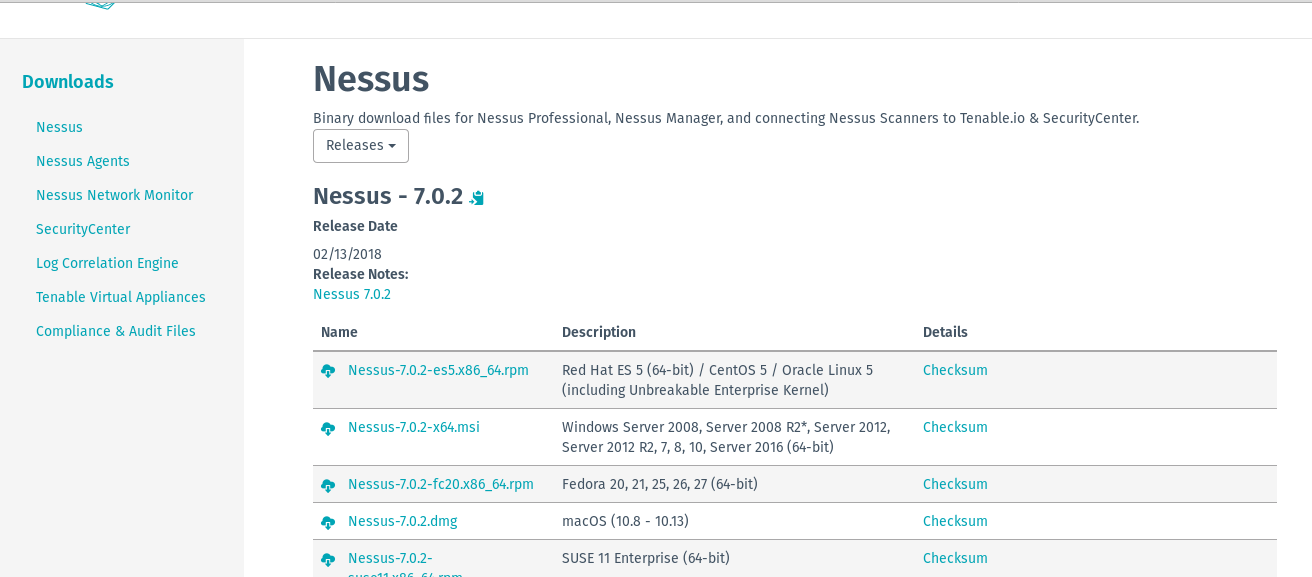Viewport: 1312px width, 577px height.
Task: Click download cloud icon for Nessus-7.0.2-fc20.x86_64.rpm
Action: pyautogui.click(x=328, y=485)
